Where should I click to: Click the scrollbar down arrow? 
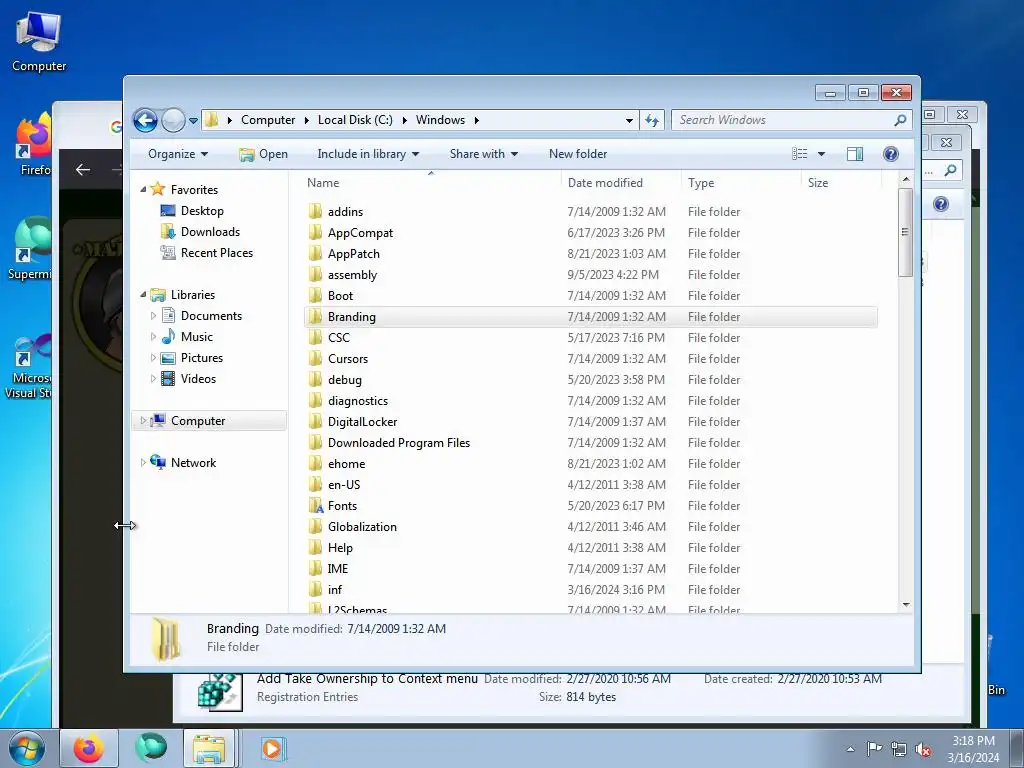click(905, 605)
